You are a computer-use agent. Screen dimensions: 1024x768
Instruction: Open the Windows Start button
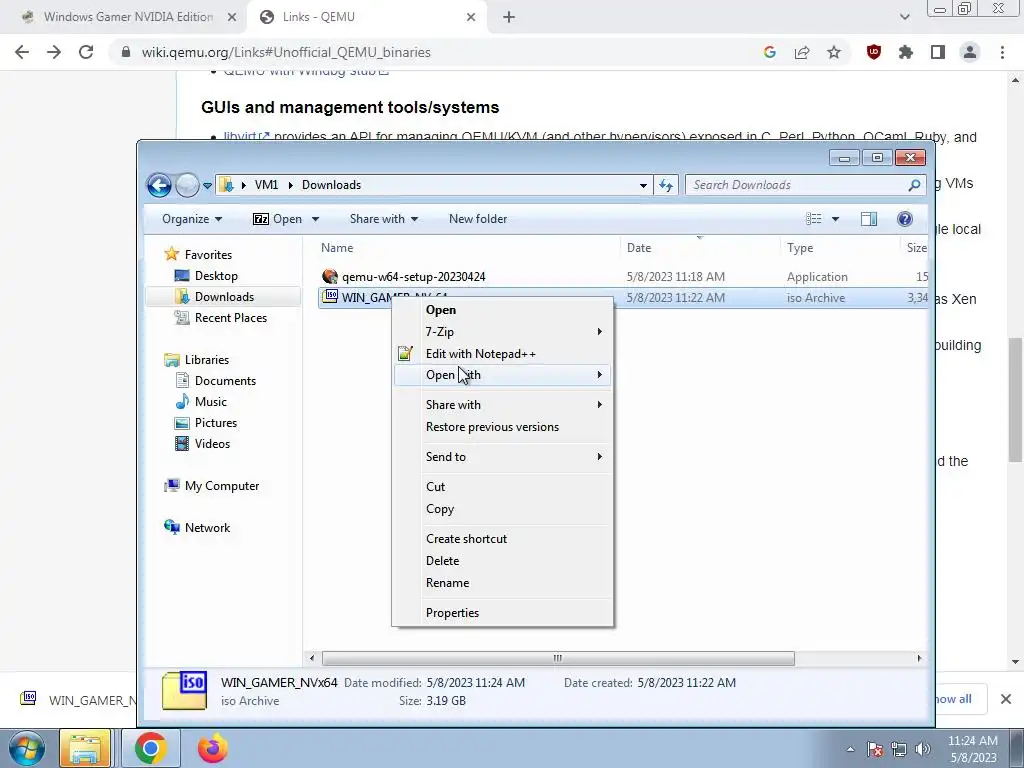(x=27, y=748)
